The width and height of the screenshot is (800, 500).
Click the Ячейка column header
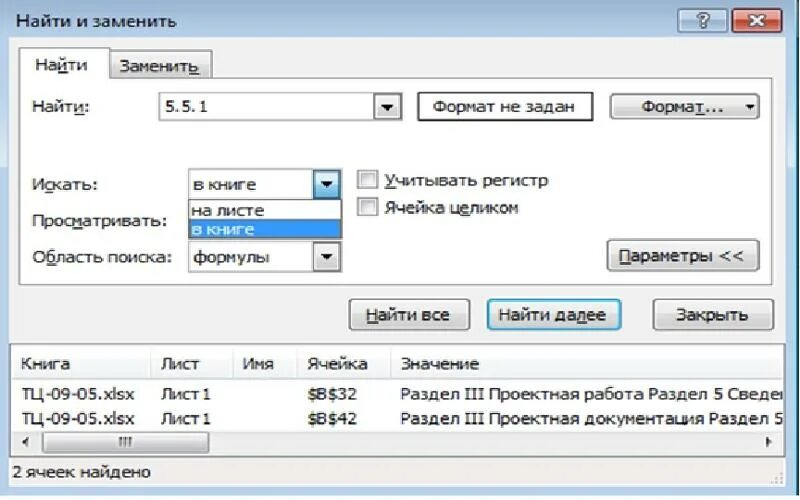pyautogui.click(x=343, y=364)
